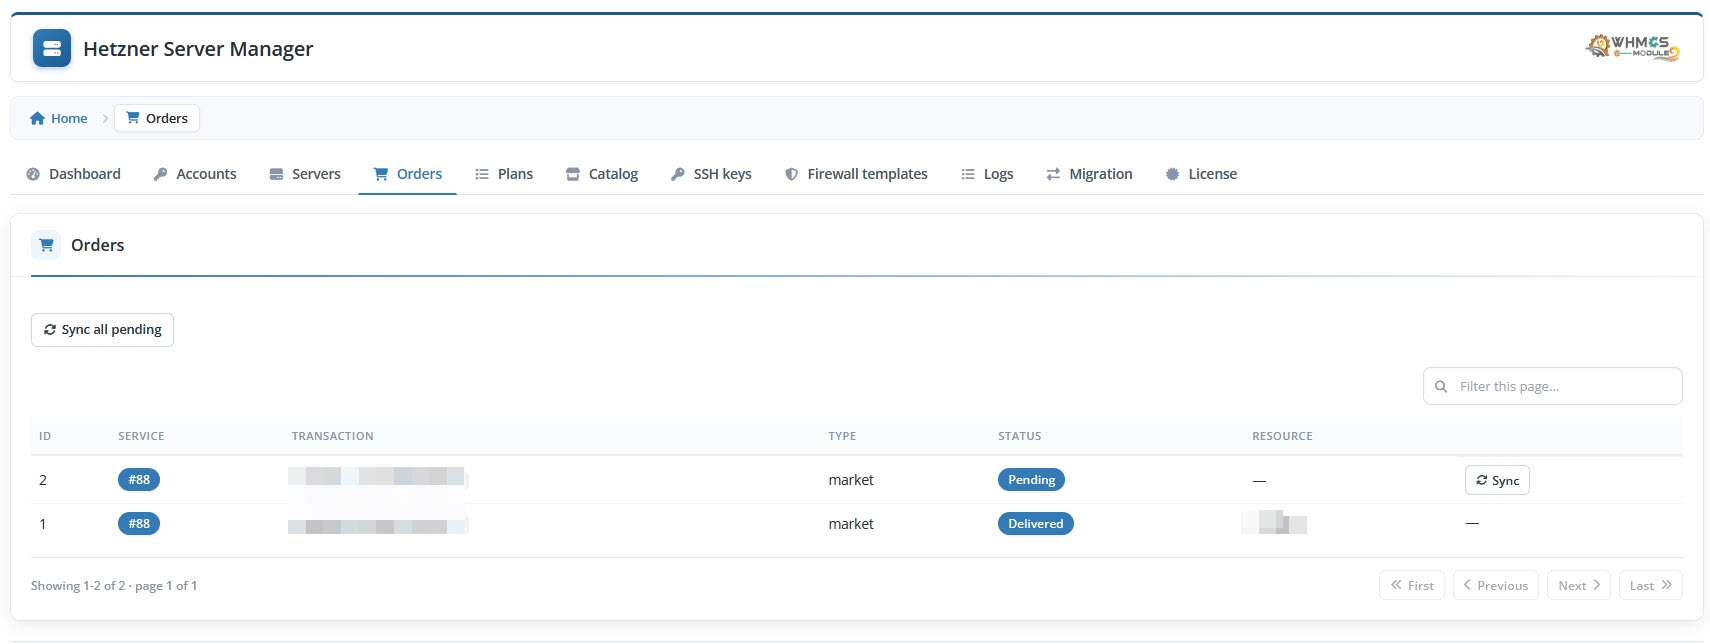Click the License badge icon

click(1172, 174)
